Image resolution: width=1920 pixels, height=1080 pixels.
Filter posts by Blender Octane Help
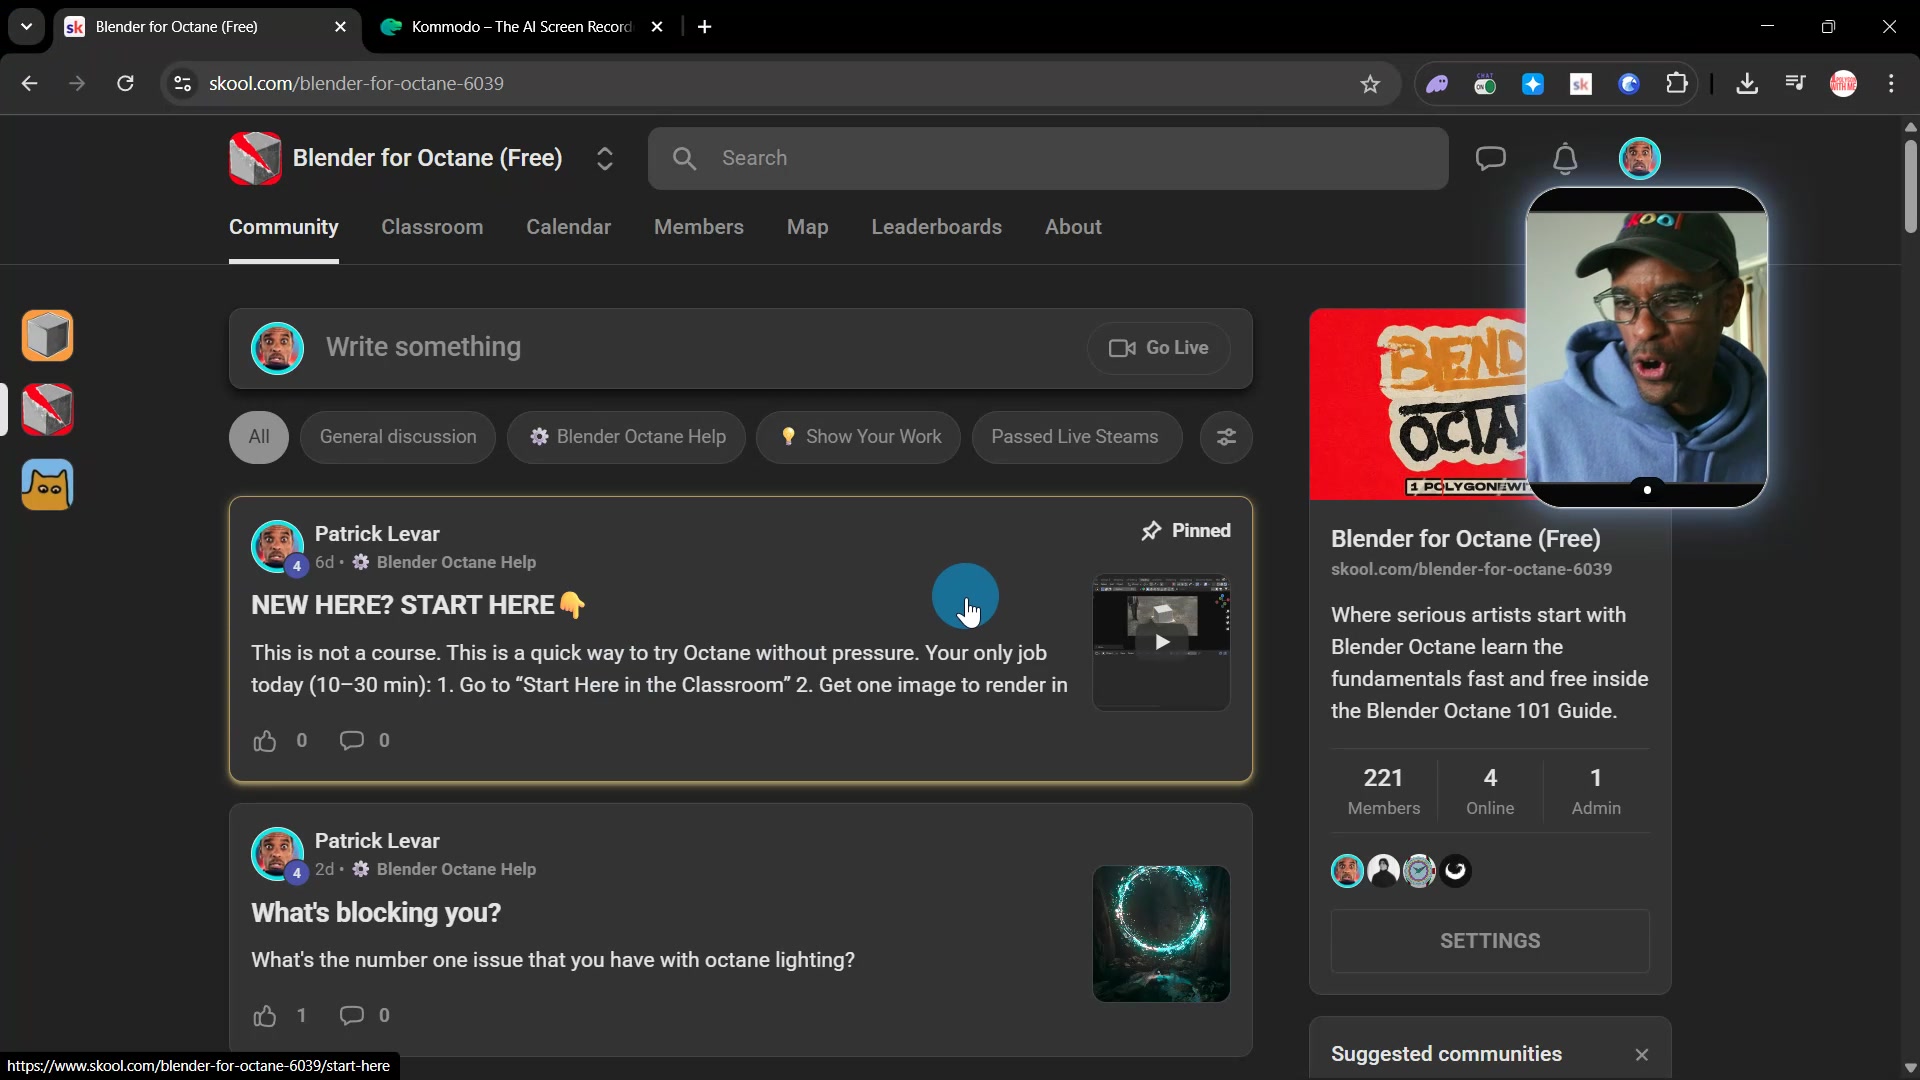[627, 437]
